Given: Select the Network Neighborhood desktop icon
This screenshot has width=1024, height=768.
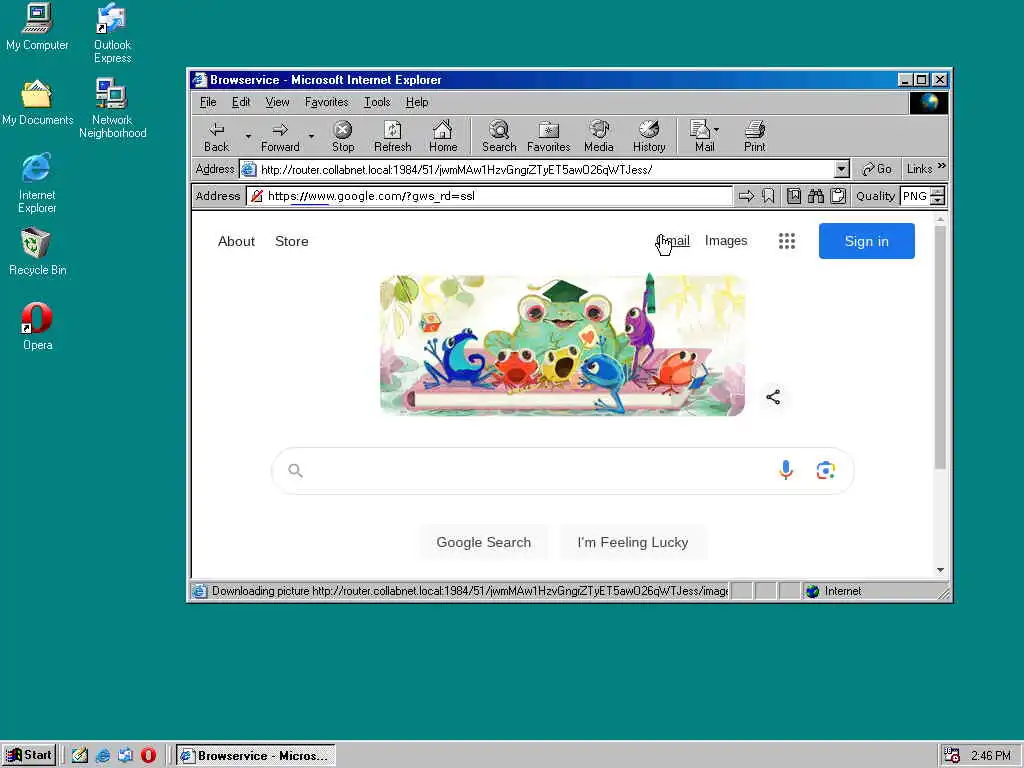Looking at the screenshot, I should (x=112, y=108).
